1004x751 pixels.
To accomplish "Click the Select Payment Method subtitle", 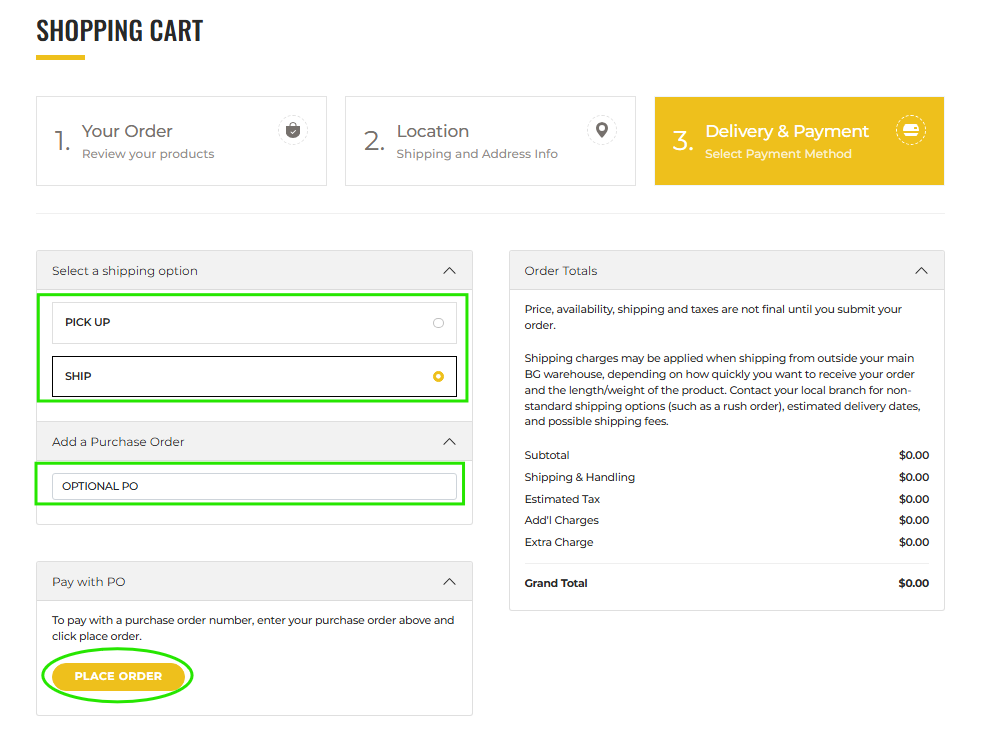I will [778, 154].
